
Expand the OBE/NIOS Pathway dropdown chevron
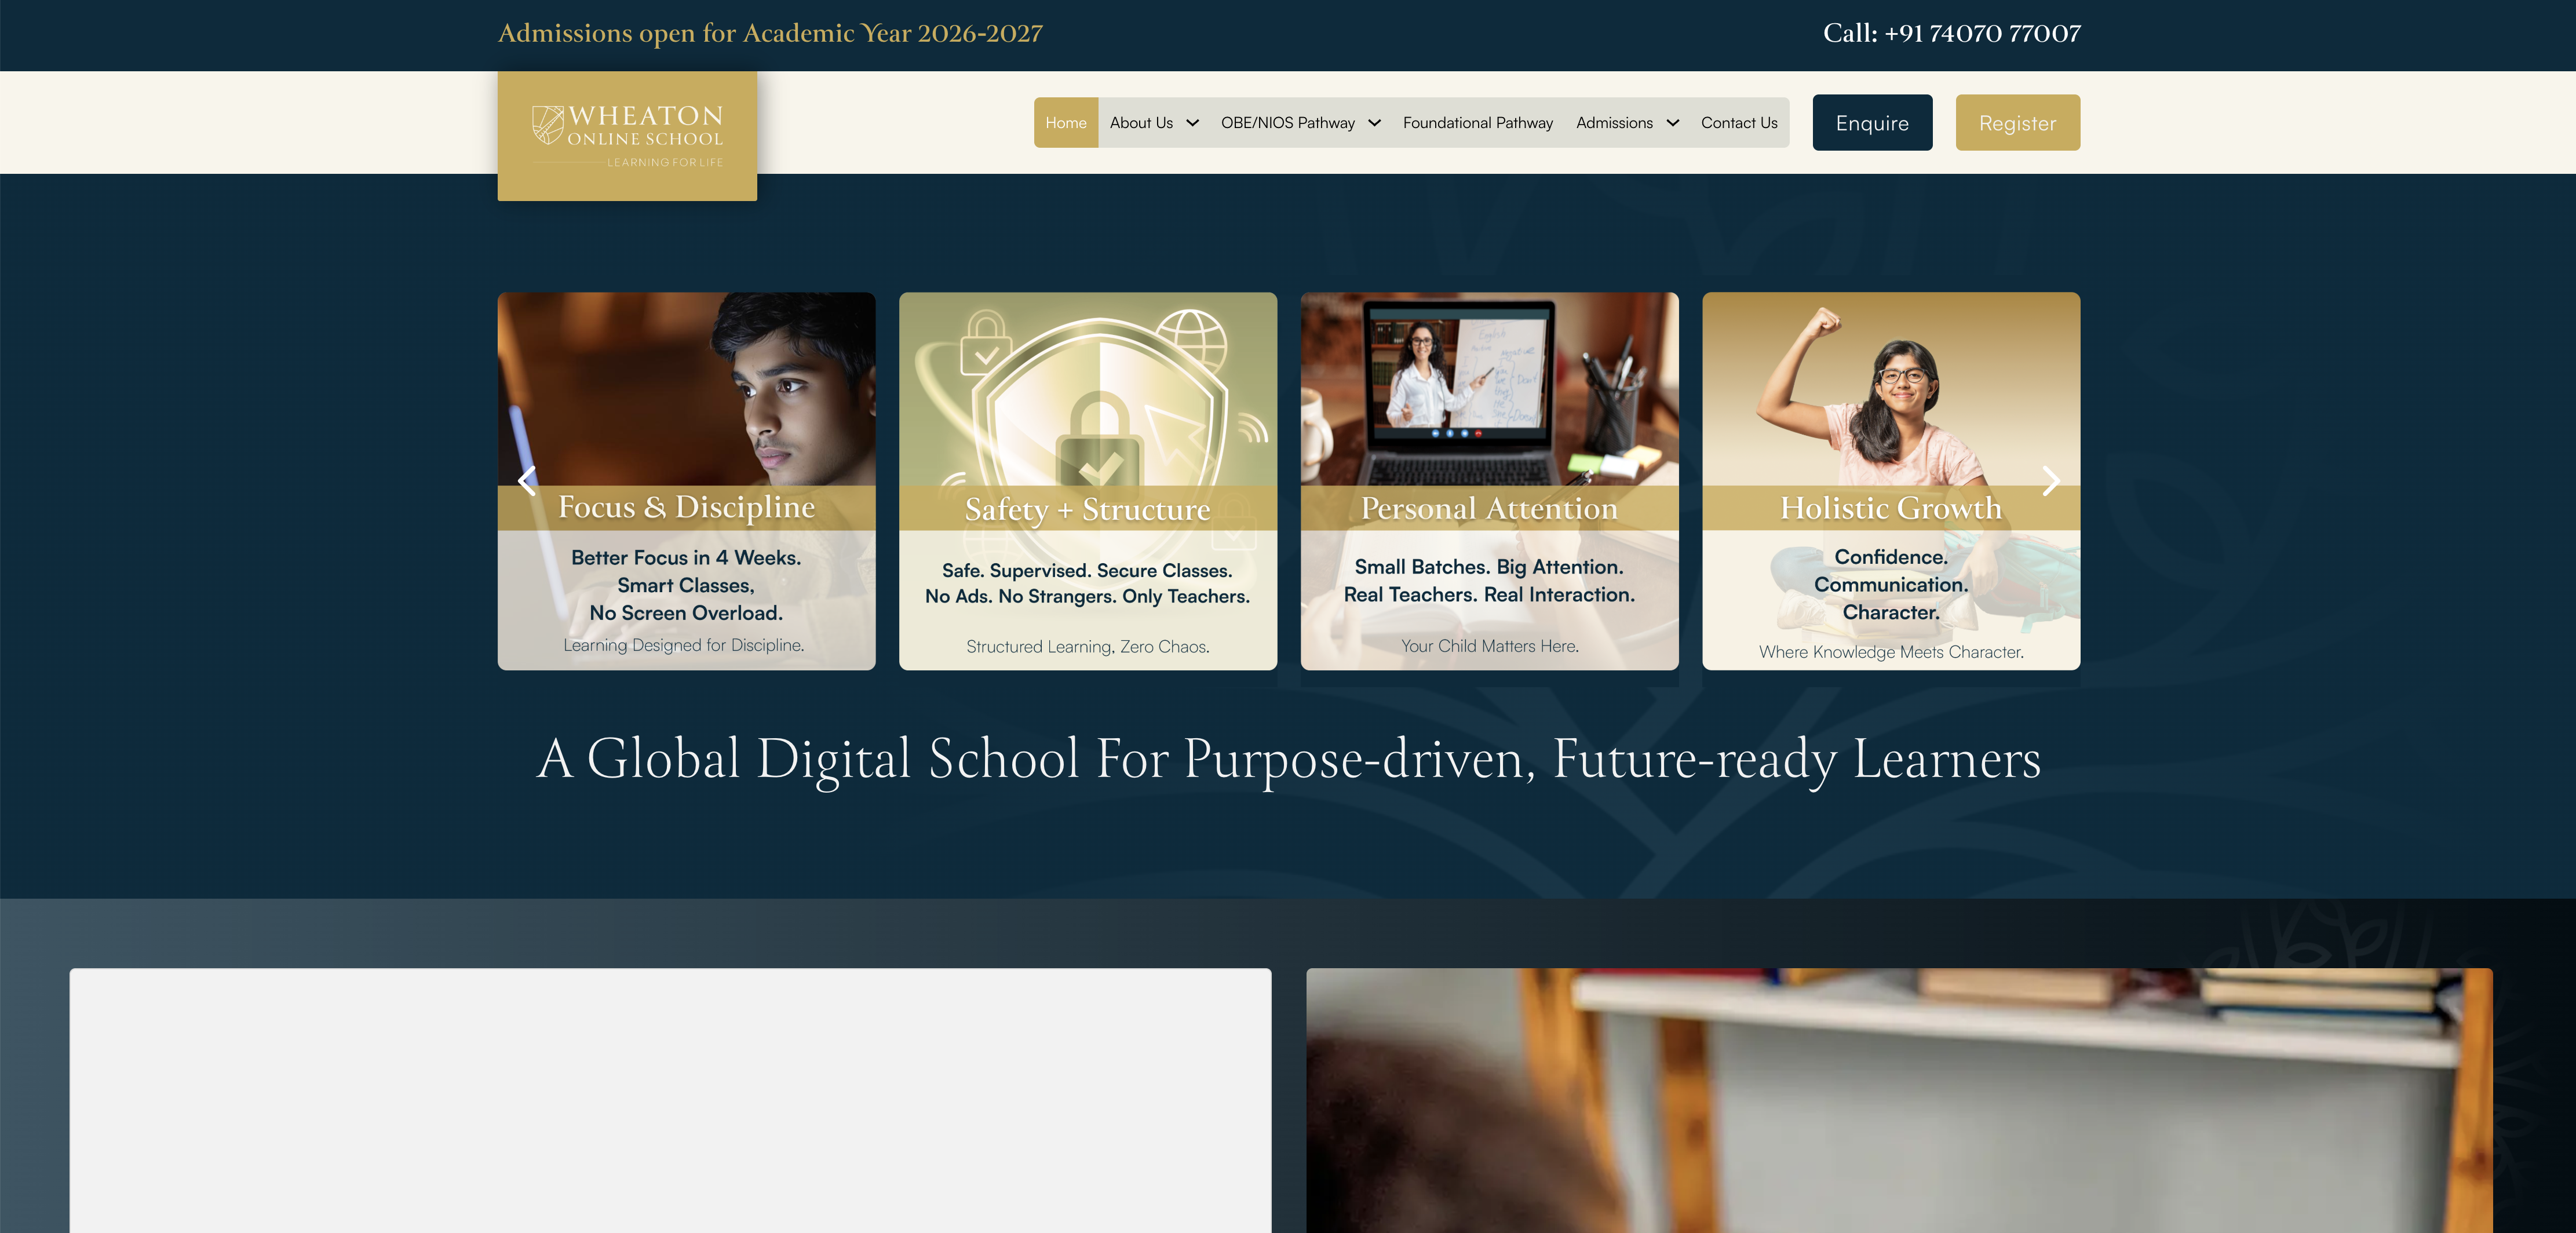click(x=1374, y=123)
